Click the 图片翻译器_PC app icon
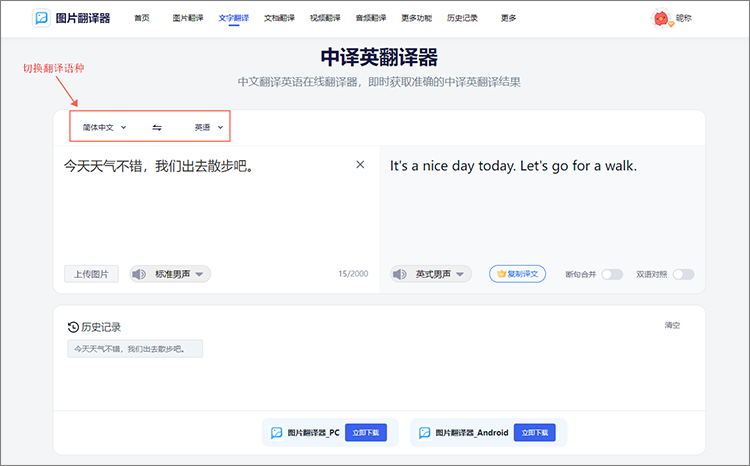Screen dimensions: 750x466 click(276, 433)
